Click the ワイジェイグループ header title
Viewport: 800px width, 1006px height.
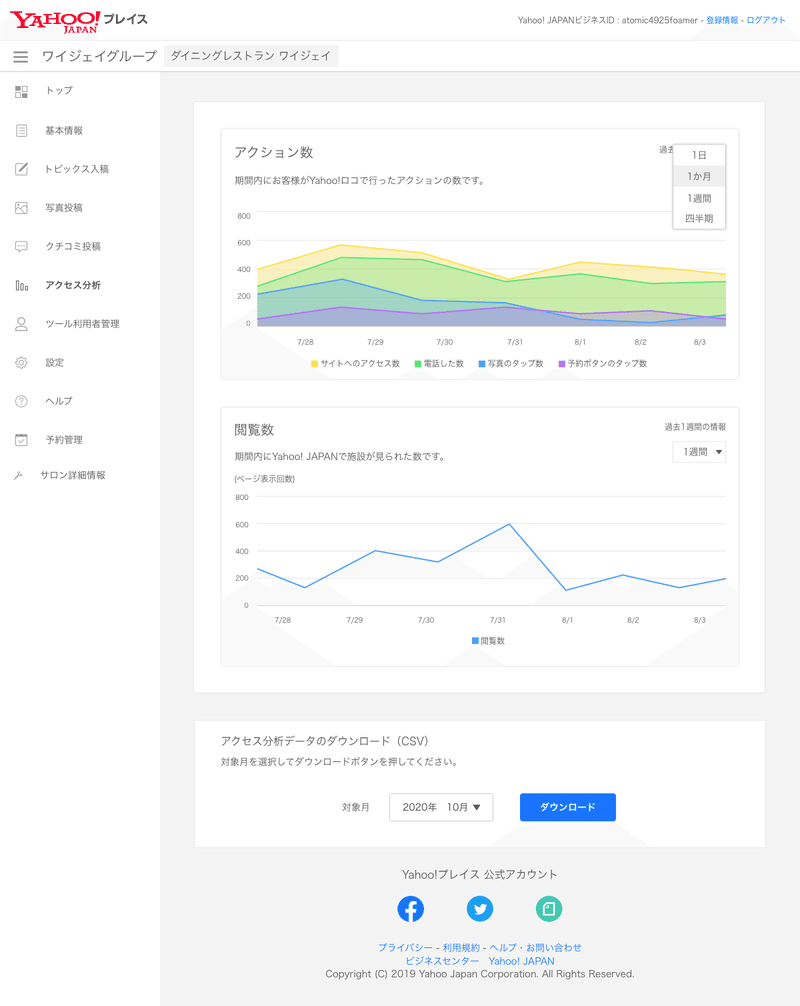[99, 56]
